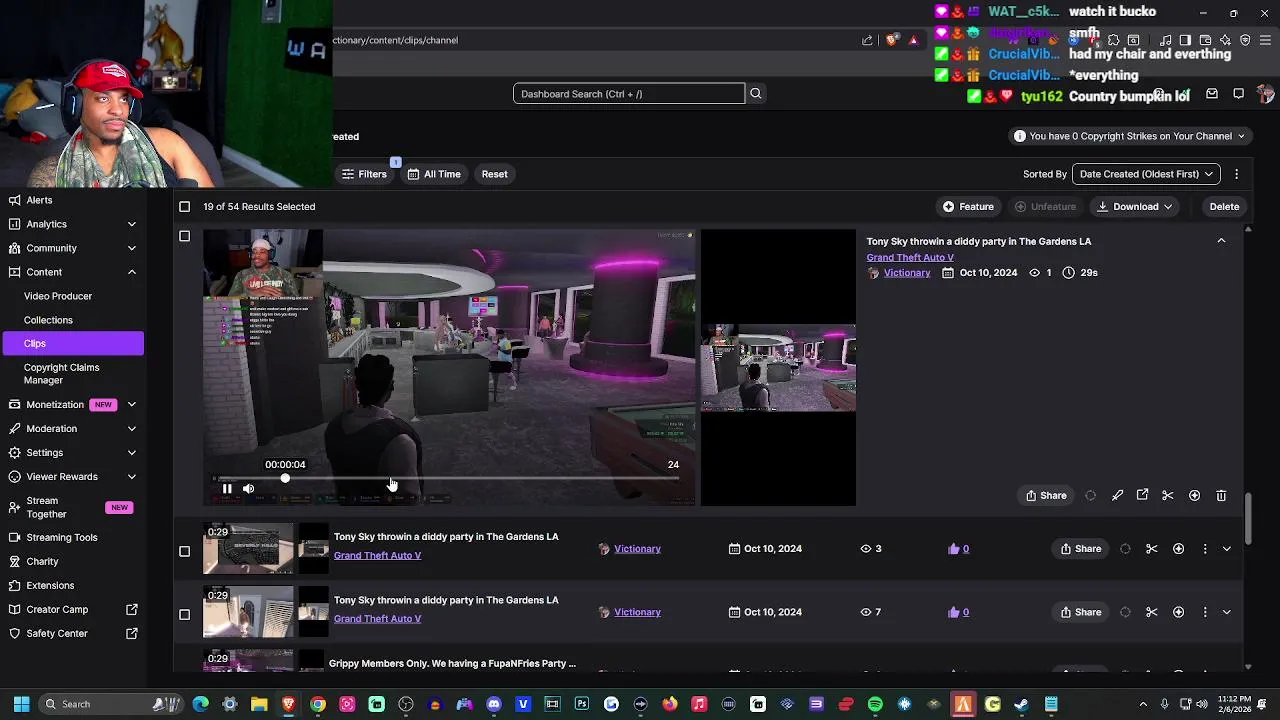Delete the selected clips
This screenshot has height=720, width=1280.
(x=1224, y=207)
